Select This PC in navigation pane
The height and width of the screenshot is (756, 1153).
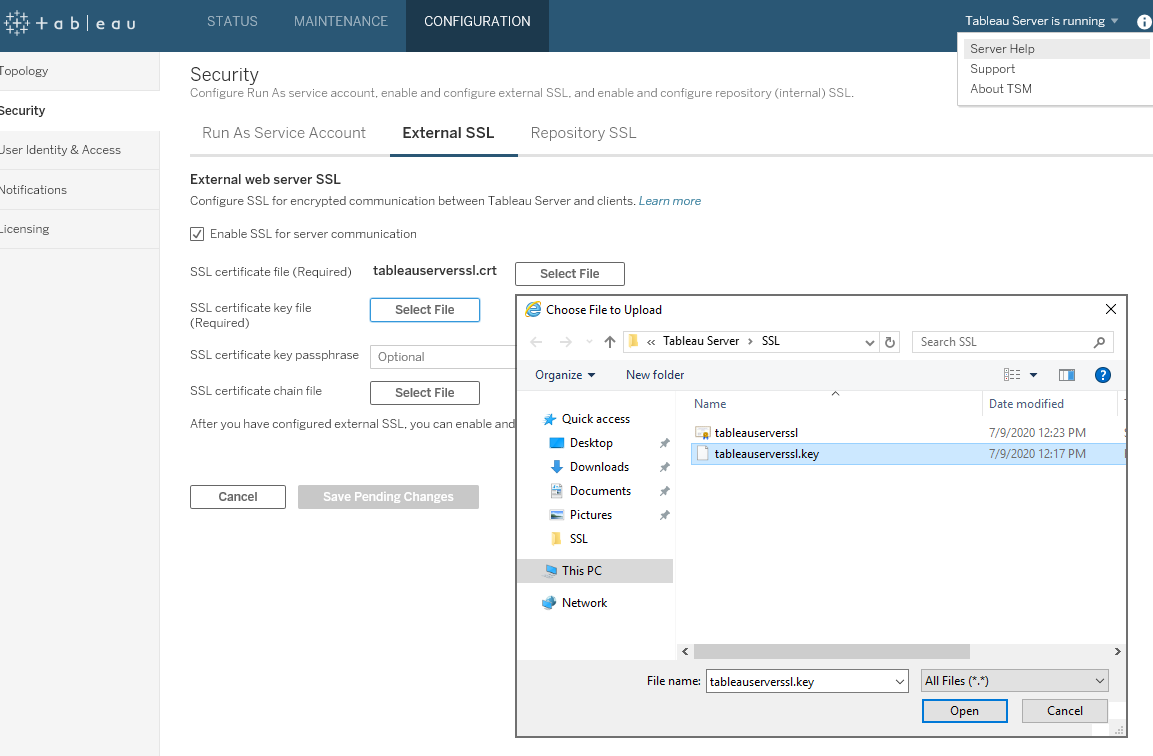coord(595,571)
